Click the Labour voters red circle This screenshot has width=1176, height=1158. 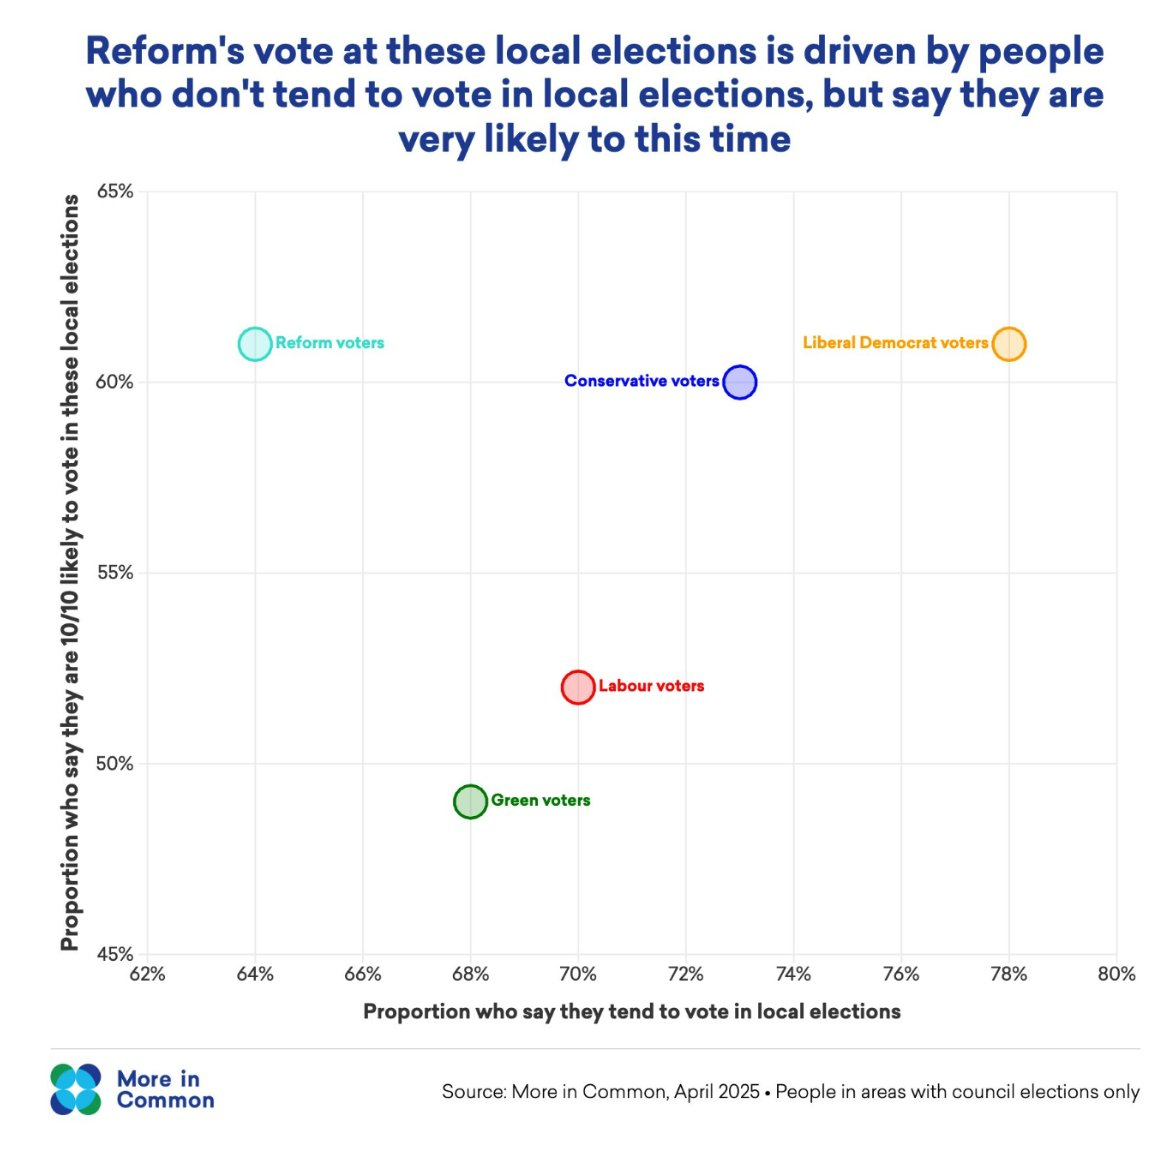click(x=578, y=687)
